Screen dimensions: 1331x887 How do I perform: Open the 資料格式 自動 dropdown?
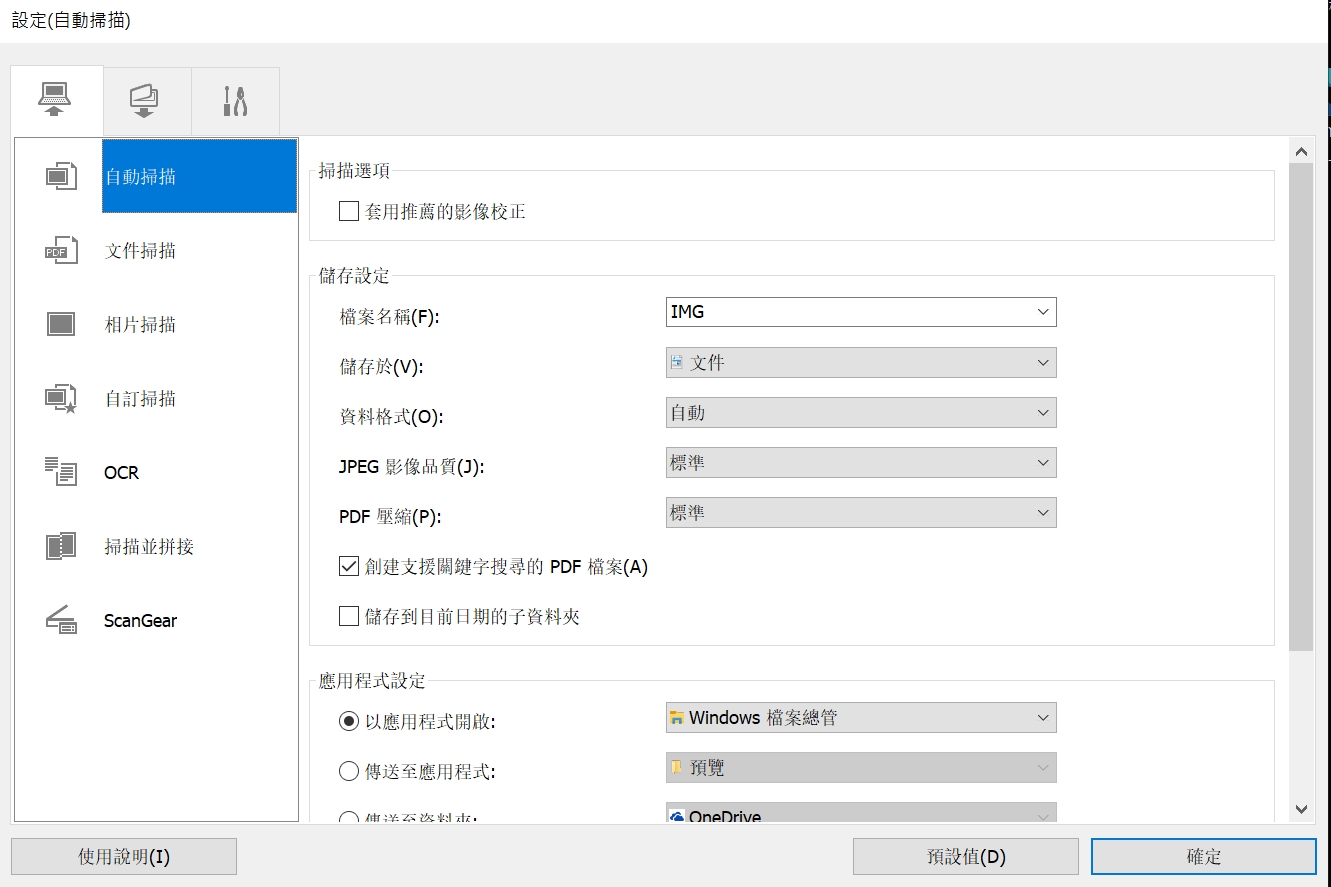(x=861, y=412)
